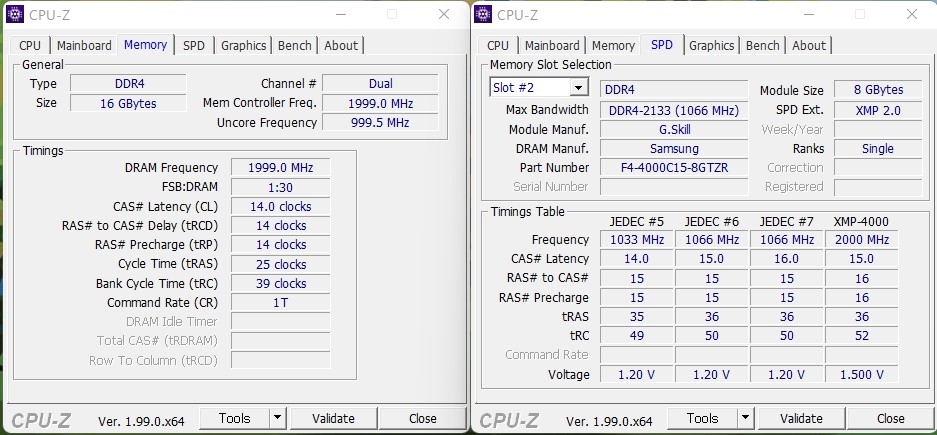Open Mainboard tab in left window
The image size is (937, 435).
[x=84, y=45]
